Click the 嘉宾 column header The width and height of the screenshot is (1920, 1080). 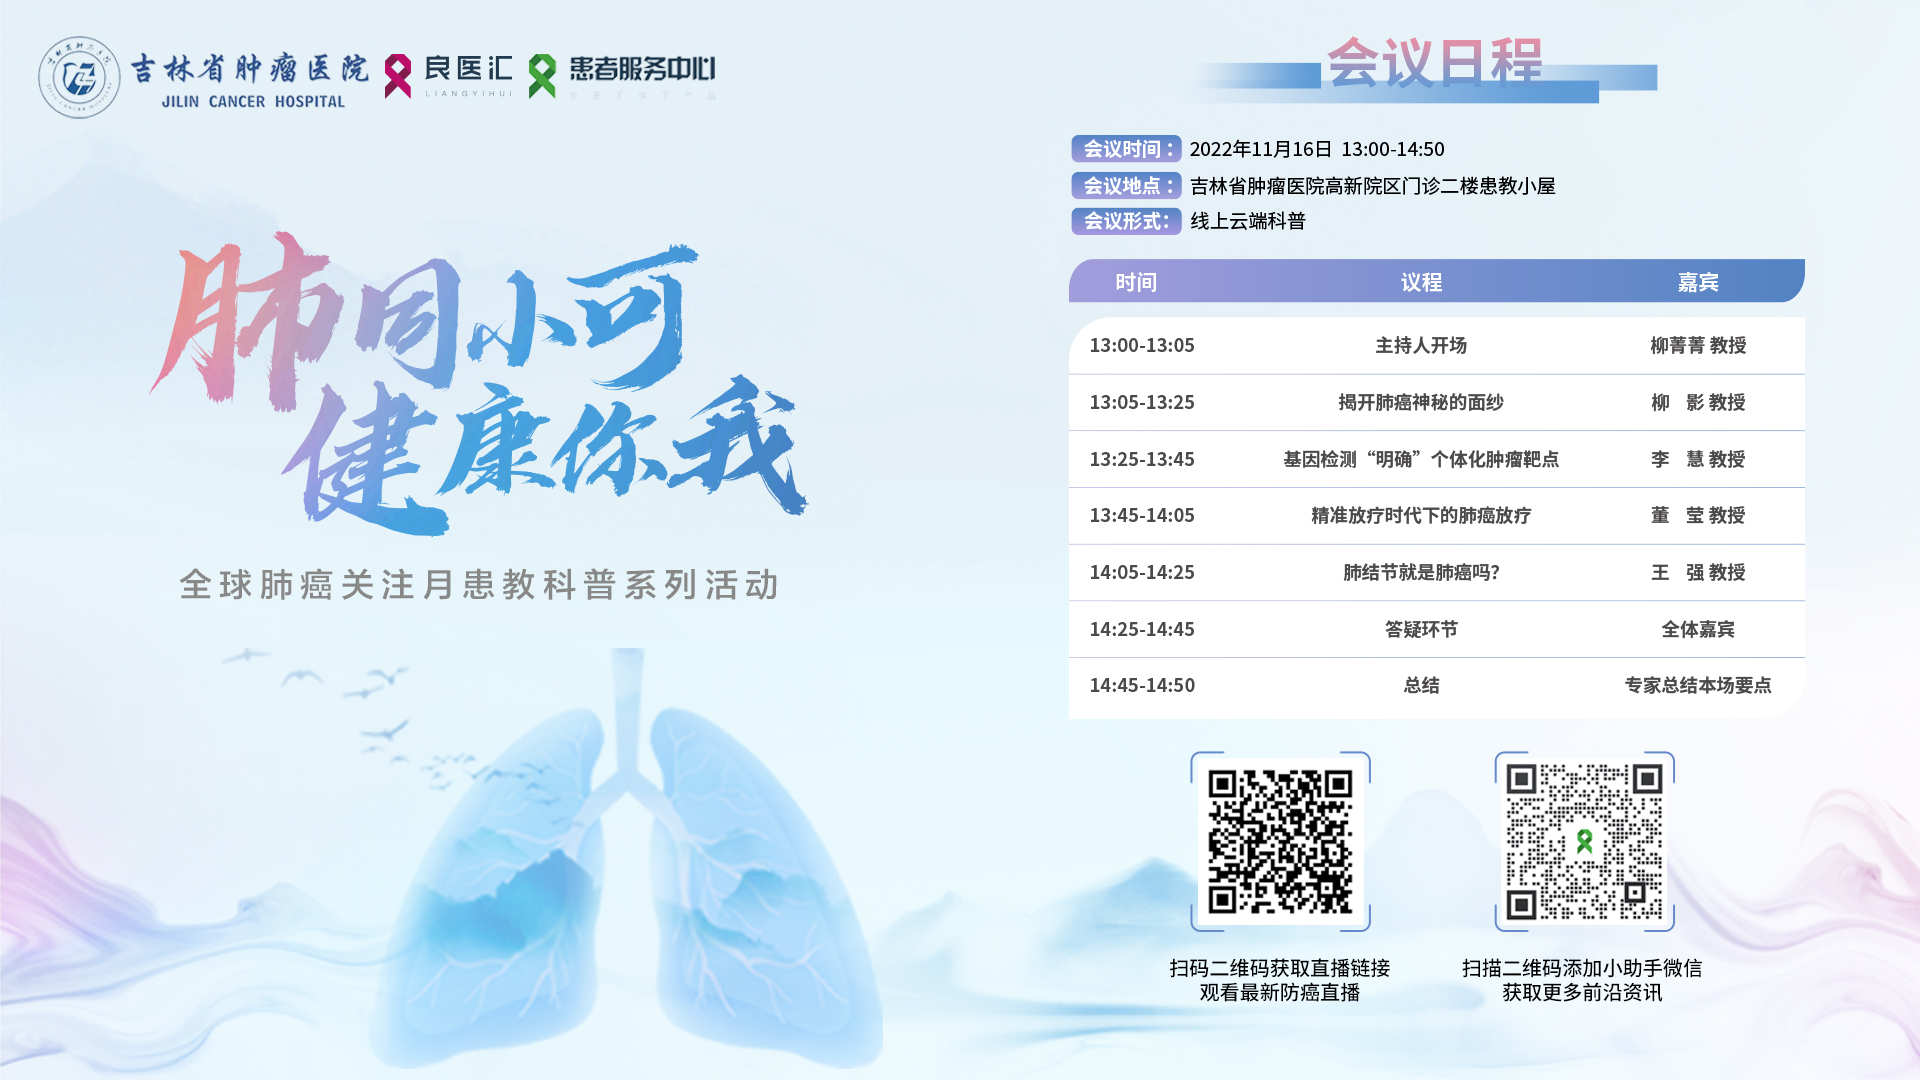[x=1698, y=282]
